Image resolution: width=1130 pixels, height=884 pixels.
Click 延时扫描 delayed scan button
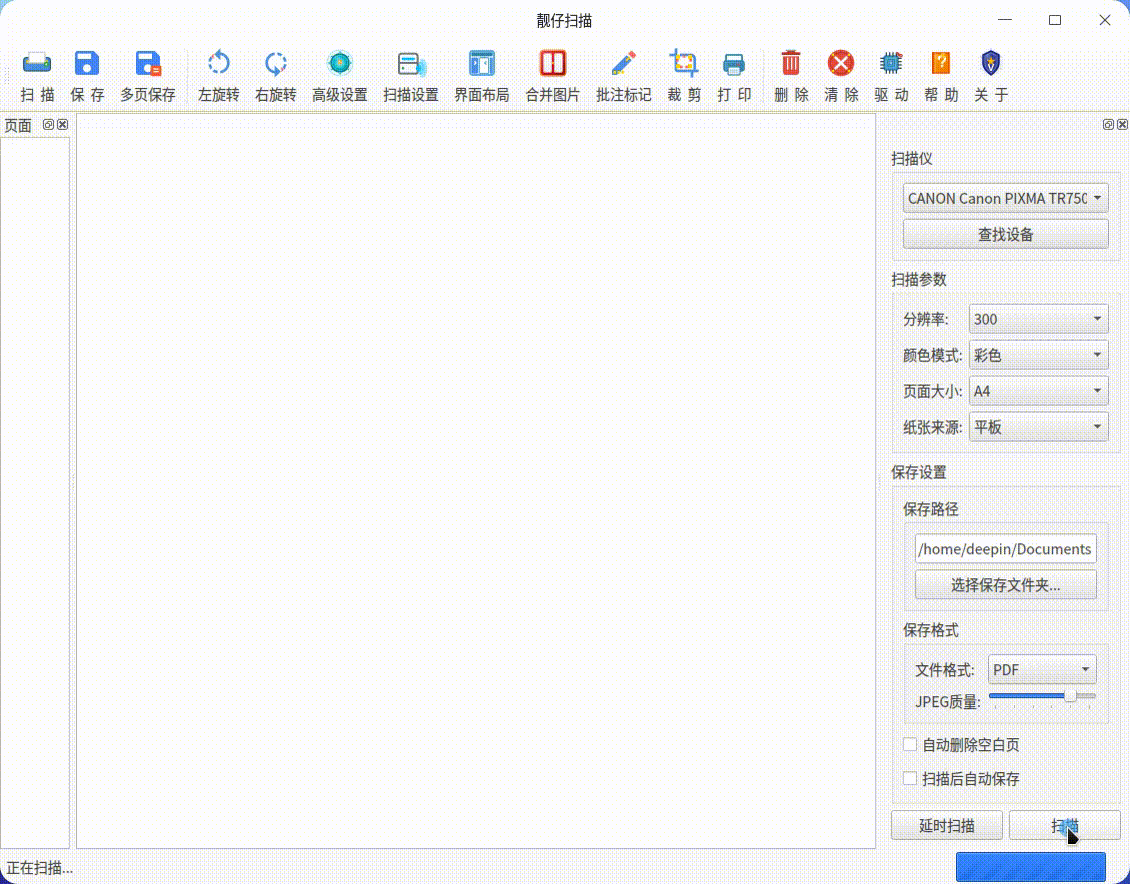[946, 825]
